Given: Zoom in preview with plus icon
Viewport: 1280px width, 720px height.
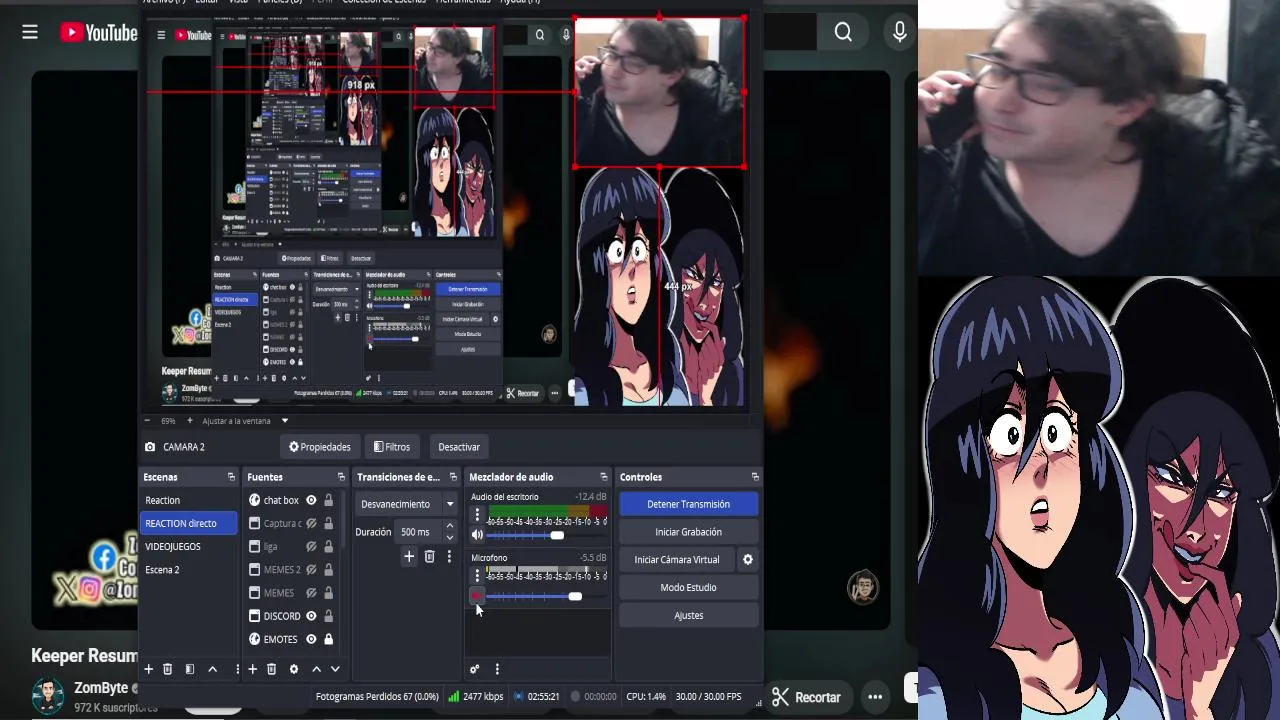Looking at the screenshot, I should 189,421.
